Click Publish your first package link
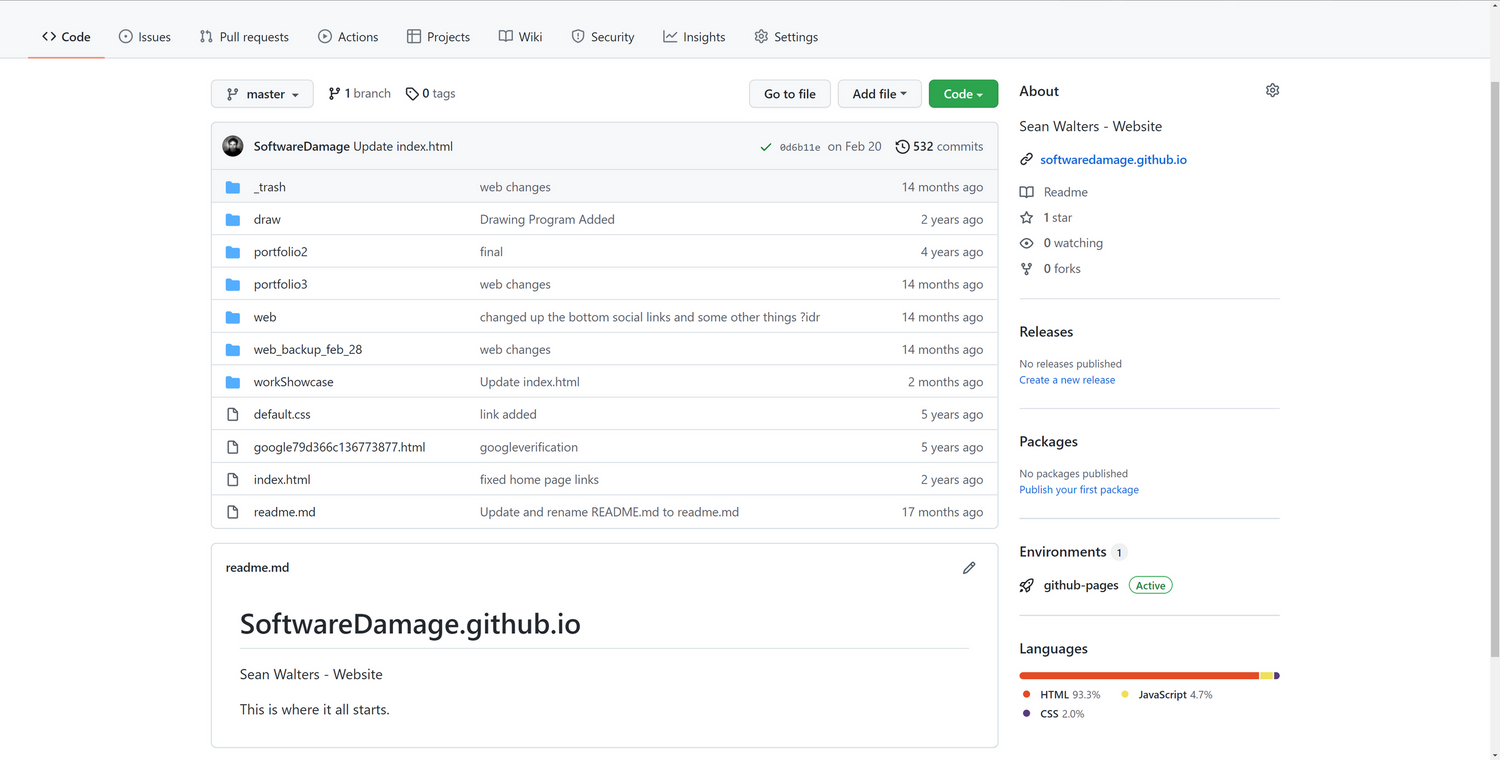This screenshot has width=1500, height=760. pyautogui.click(x=1079, y=490)
